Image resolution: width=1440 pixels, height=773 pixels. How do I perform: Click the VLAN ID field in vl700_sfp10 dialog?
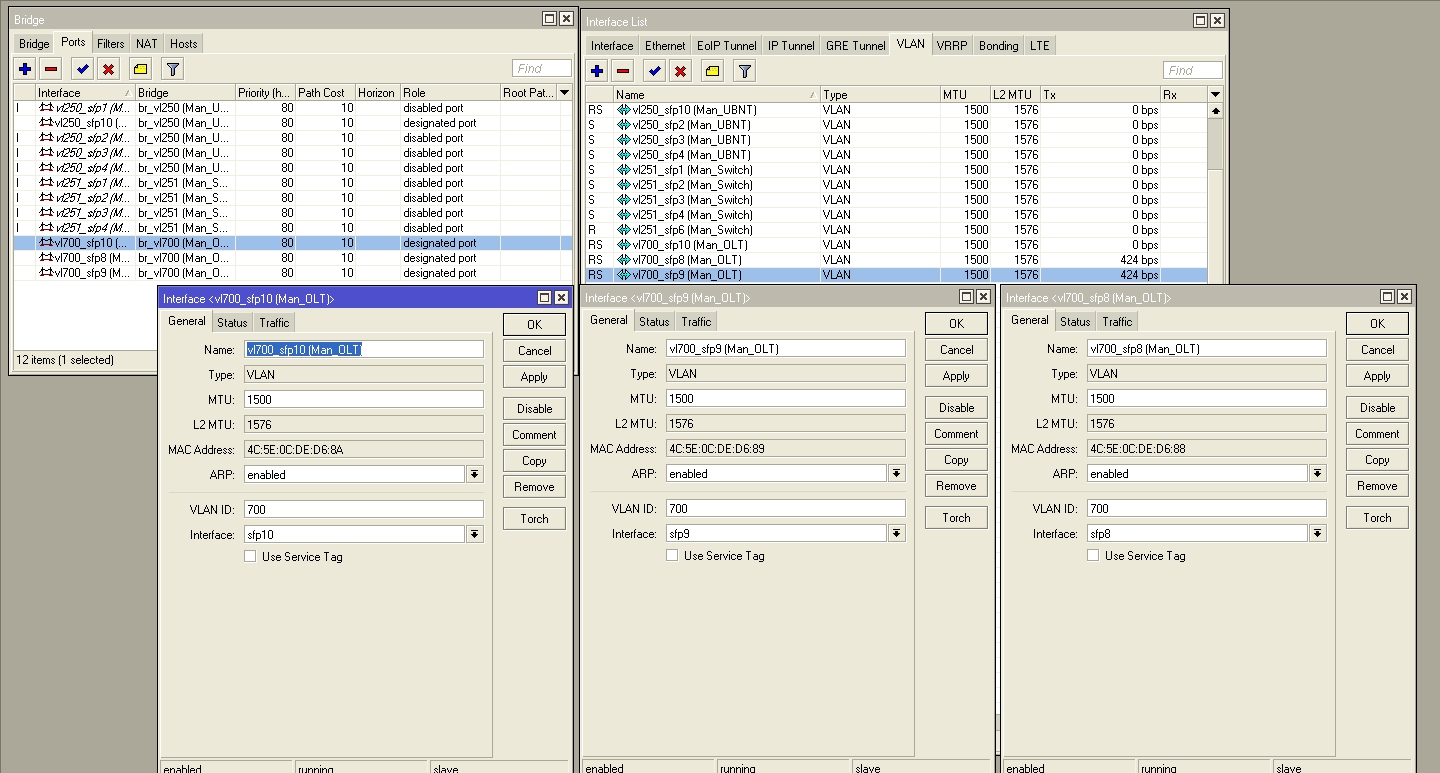click(x=364, y=509)
